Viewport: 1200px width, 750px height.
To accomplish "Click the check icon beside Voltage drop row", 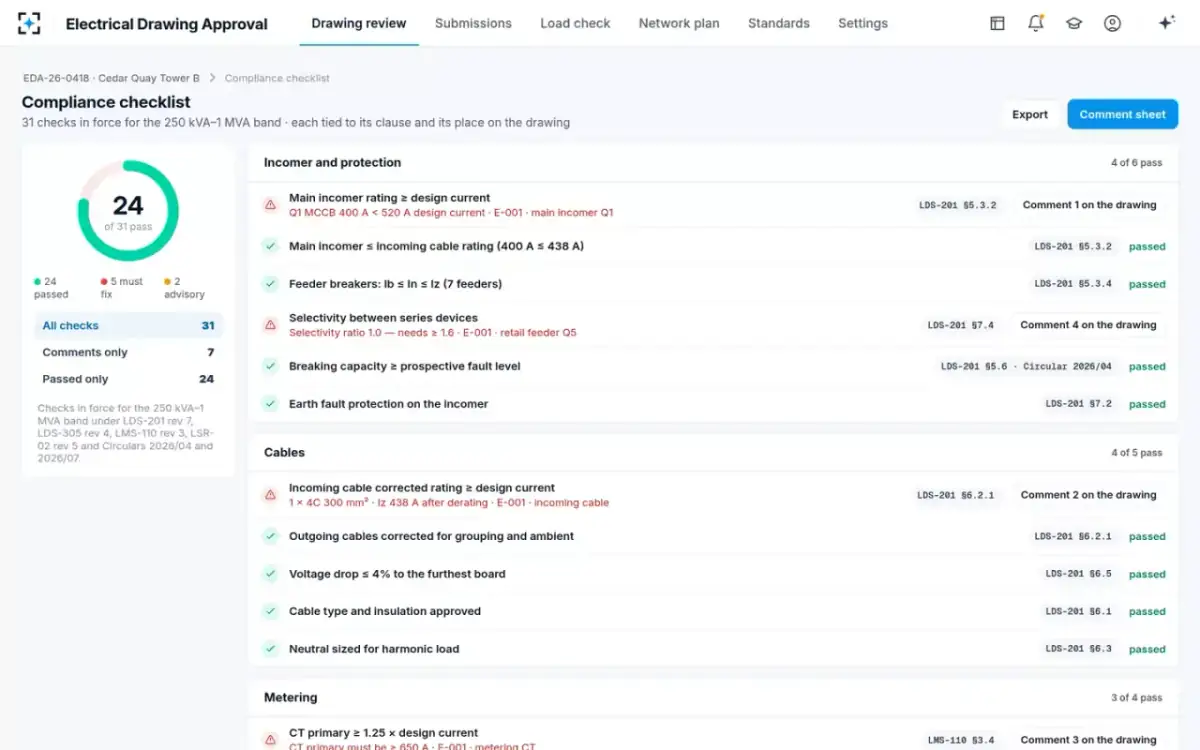I will (270, 574).
